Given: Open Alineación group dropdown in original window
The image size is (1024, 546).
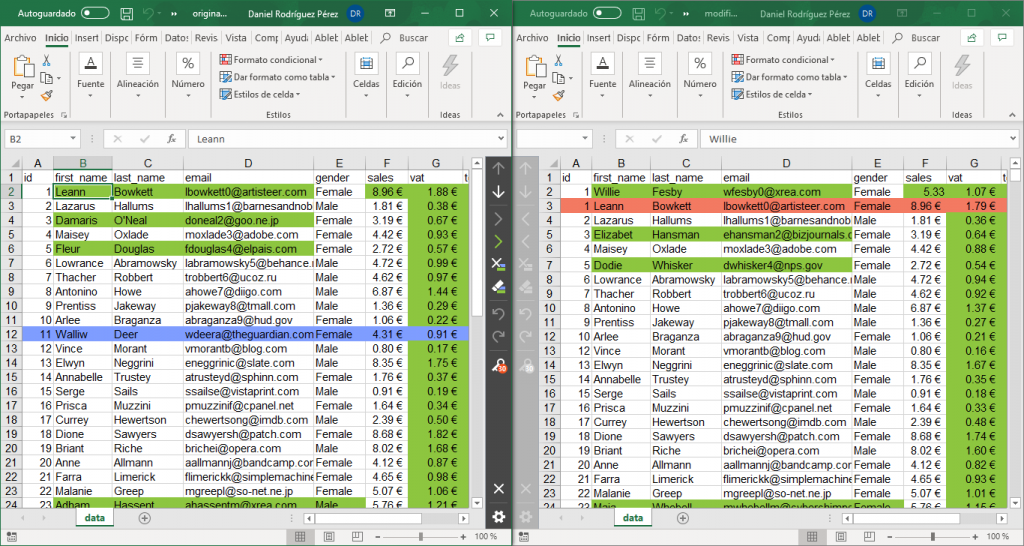Looking at the screenshot, I should pyautogui.click(x=138, y=95).
